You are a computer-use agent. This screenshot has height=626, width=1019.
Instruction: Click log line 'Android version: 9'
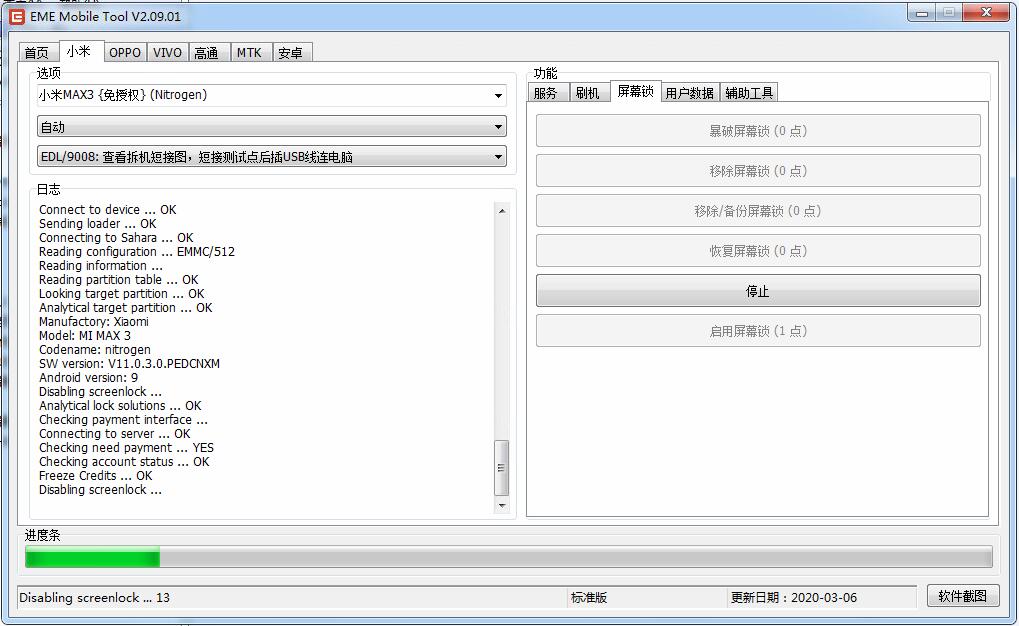tap(88, 378)
